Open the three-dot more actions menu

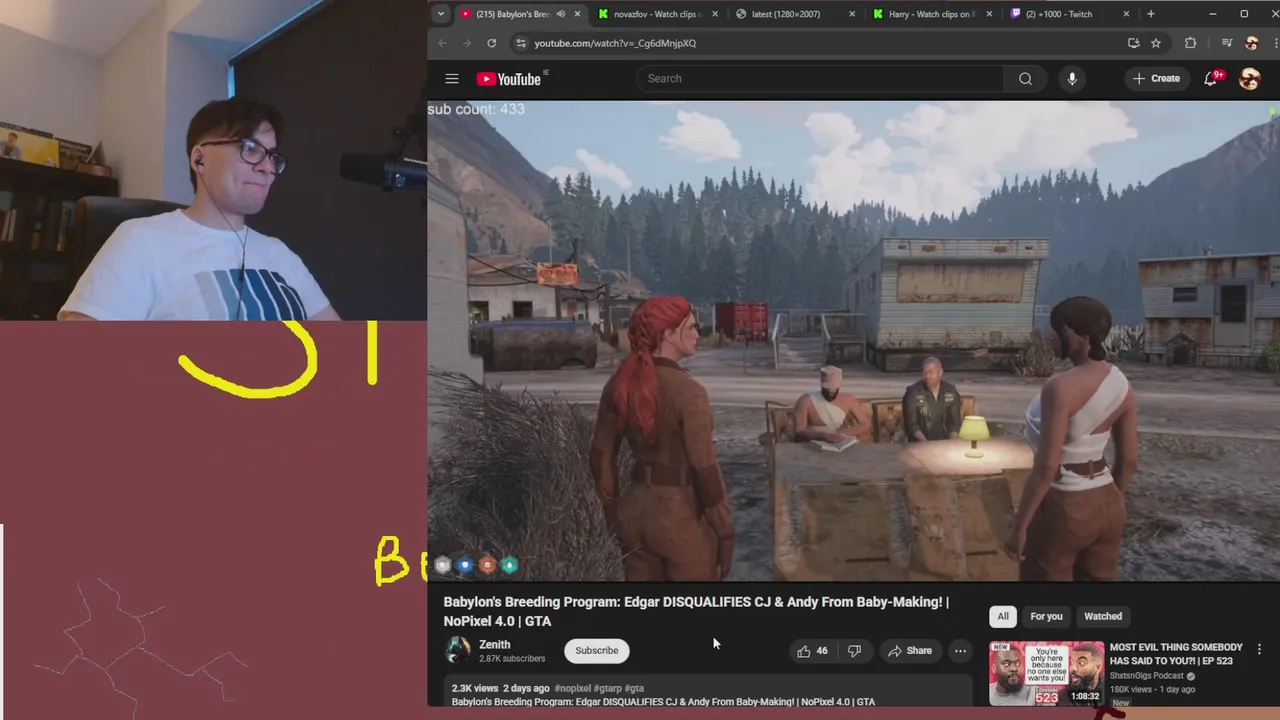pos(960,651)
